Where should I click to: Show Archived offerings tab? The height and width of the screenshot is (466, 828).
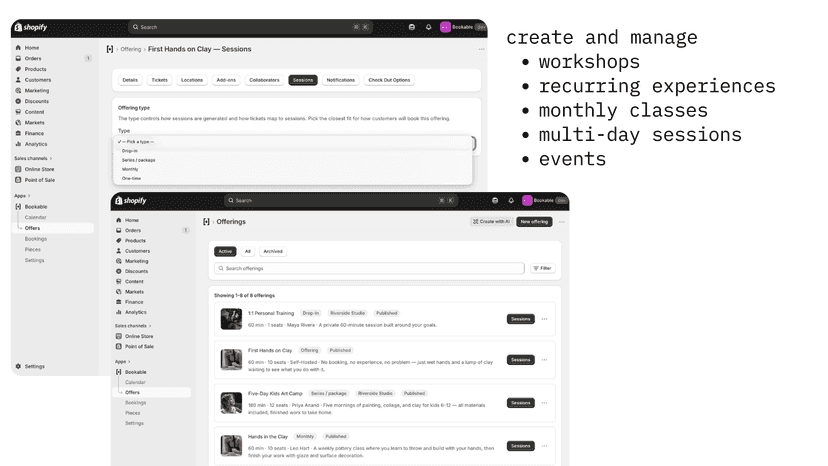coord(273,251)
